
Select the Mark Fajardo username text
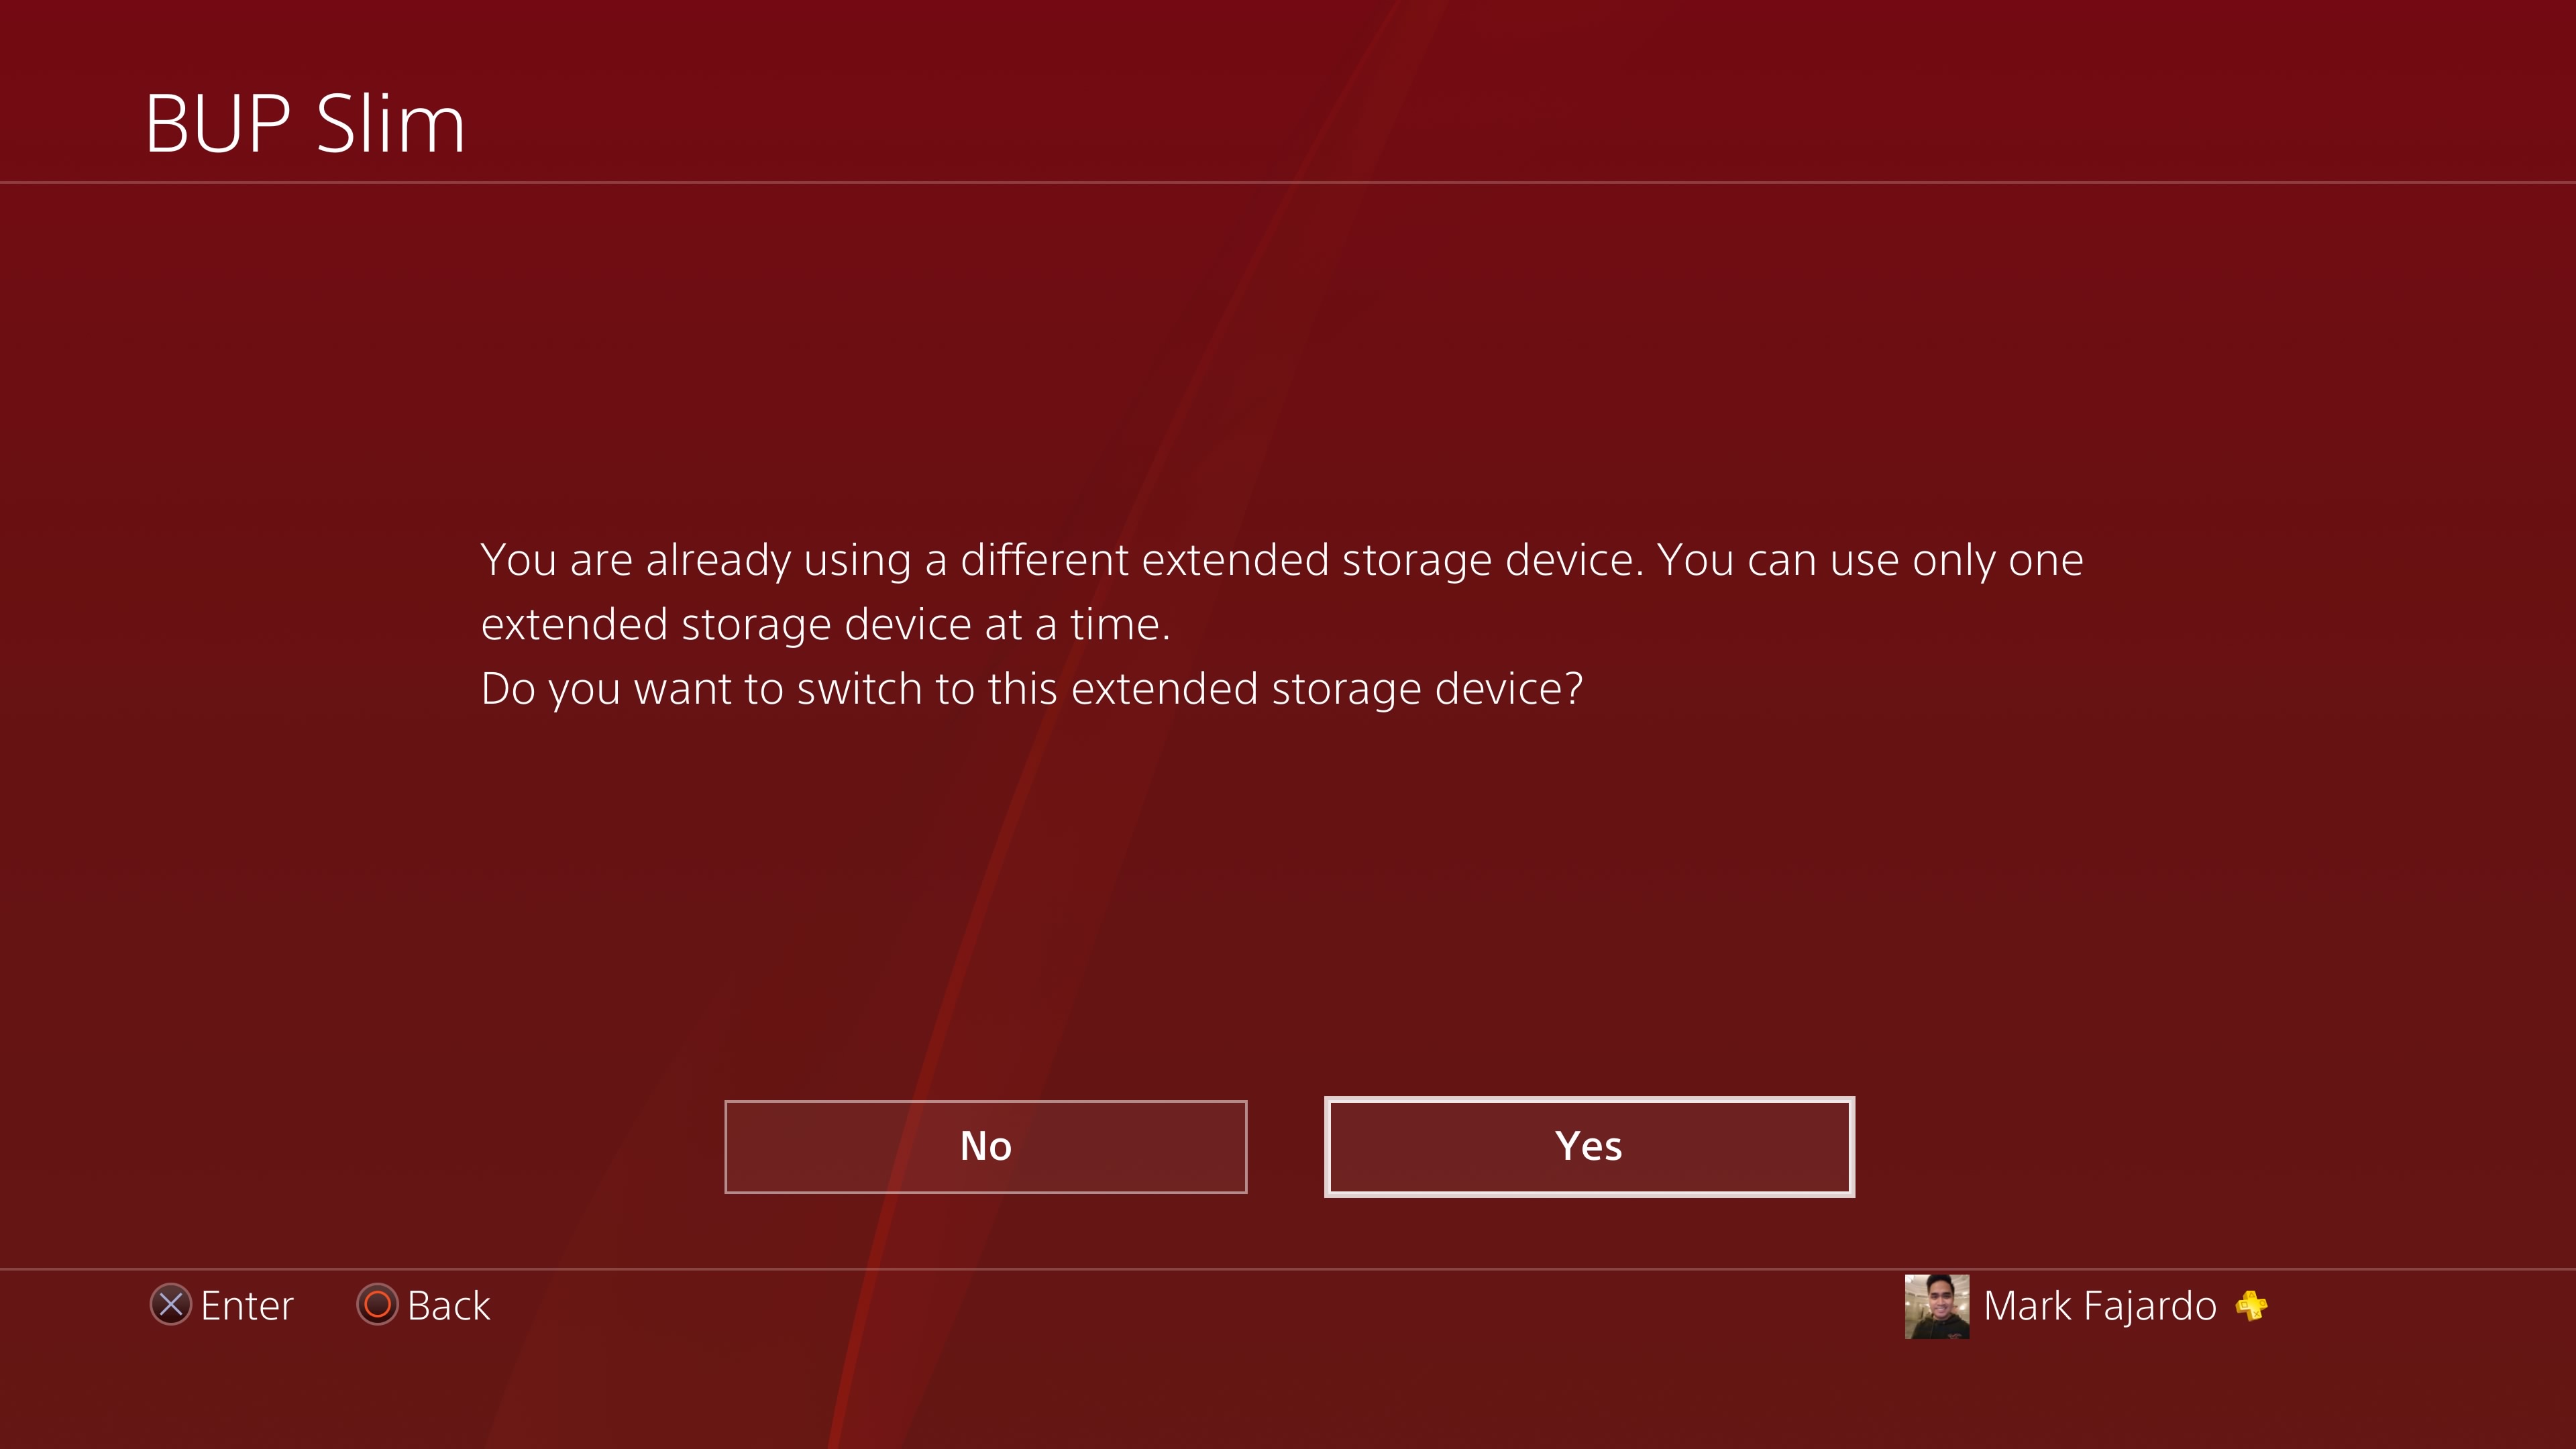2100,1306
